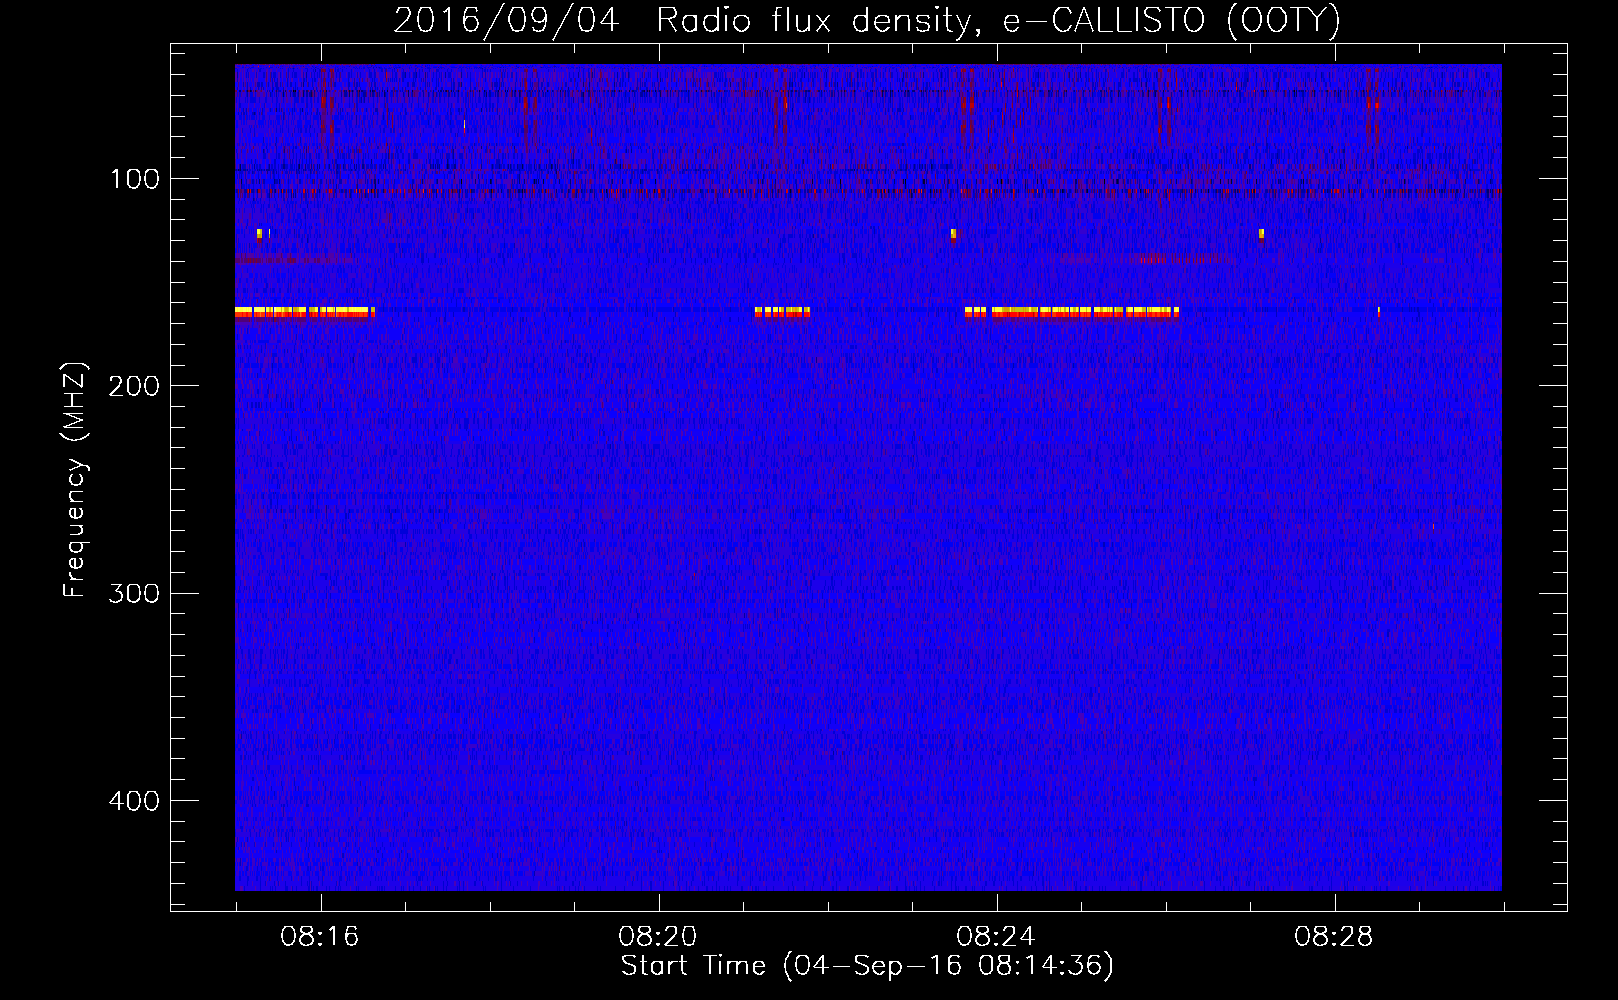Click the 08:24 time tick label

(x=996, y=937)
